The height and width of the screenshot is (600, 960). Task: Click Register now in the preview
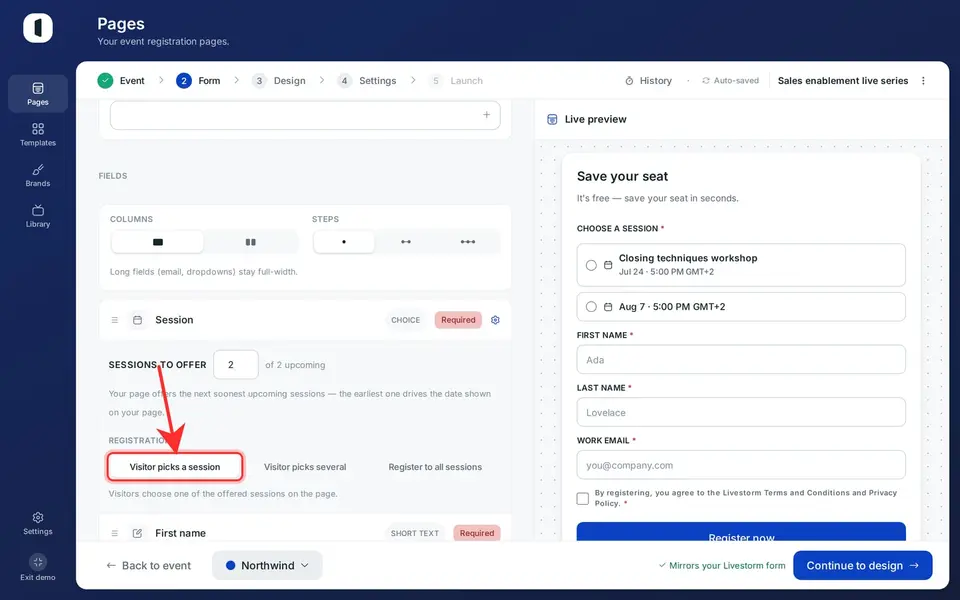click(741, 531)
